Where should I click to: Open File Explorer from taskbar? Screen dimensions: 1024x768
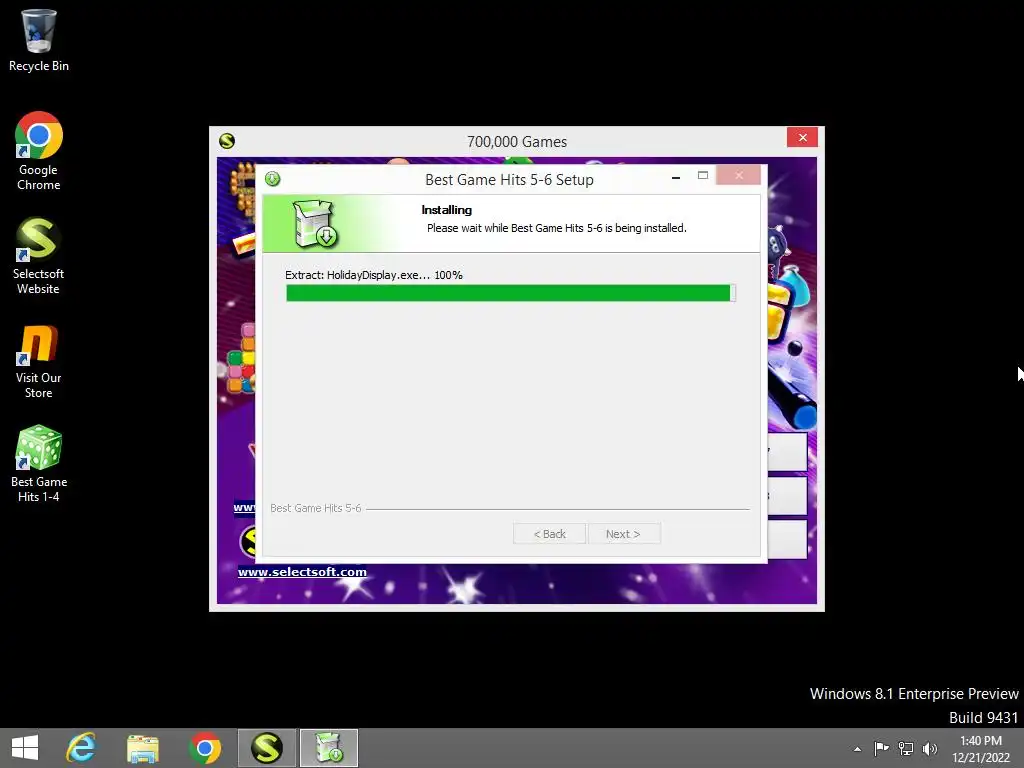(143, 748)
